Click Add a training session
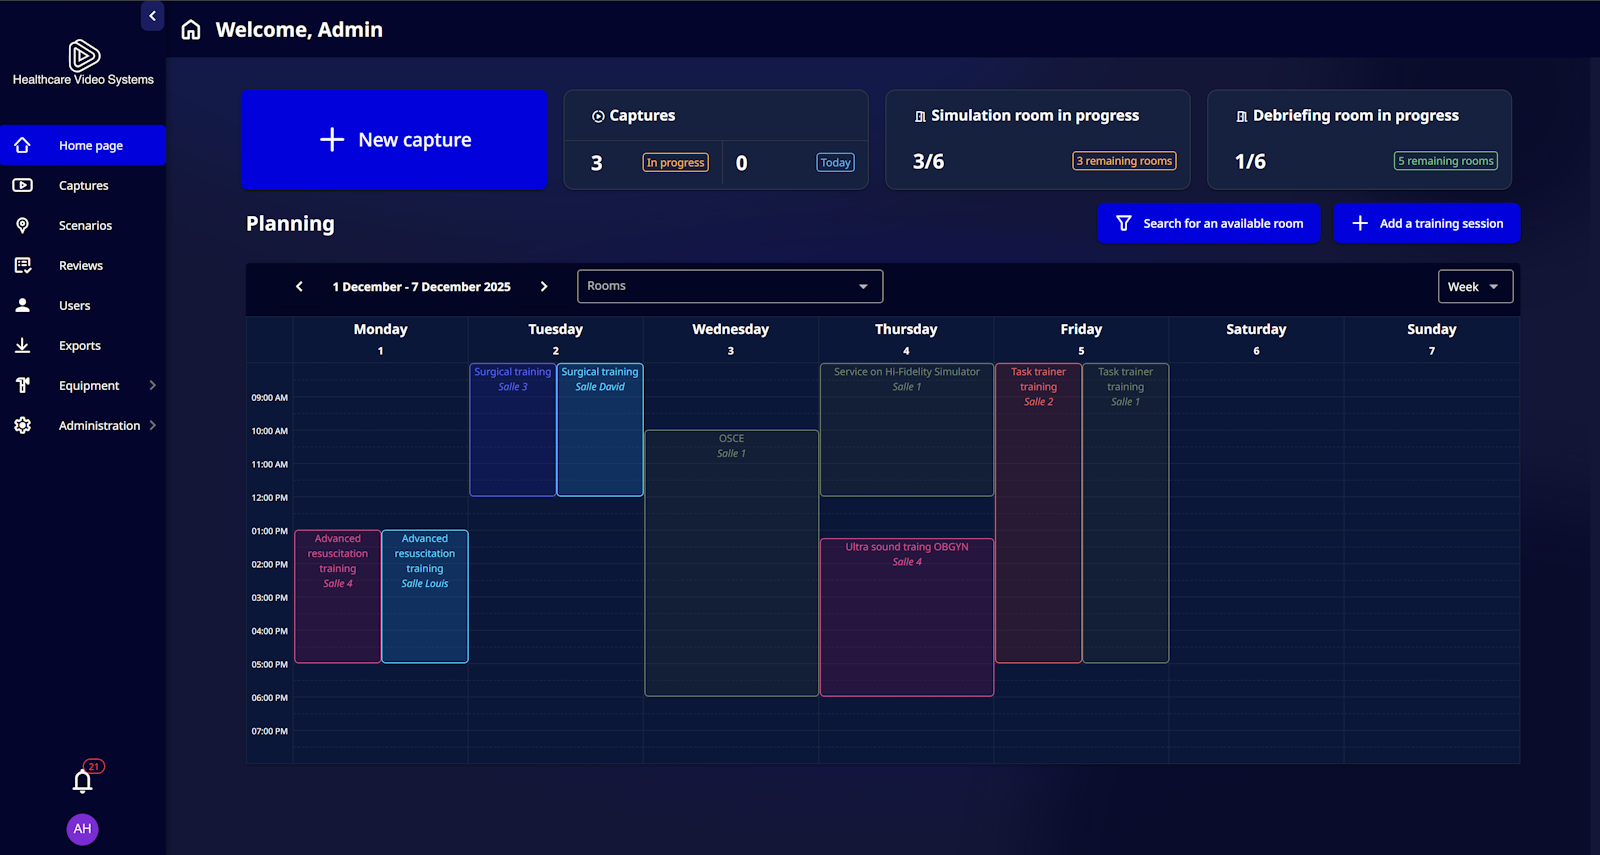Screen dimensions: 1600x855 point(1427,224)
